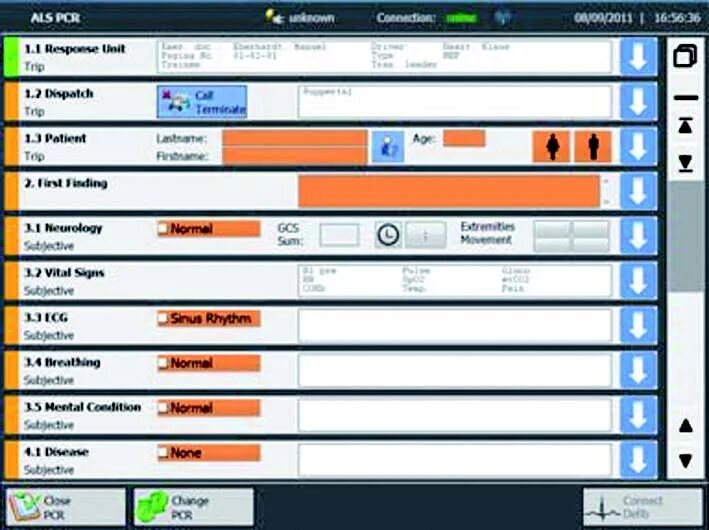Expand the 3.1 Neurology section arrow
The width and height of the screenshot is (709, 530).
tap(638, 236)
